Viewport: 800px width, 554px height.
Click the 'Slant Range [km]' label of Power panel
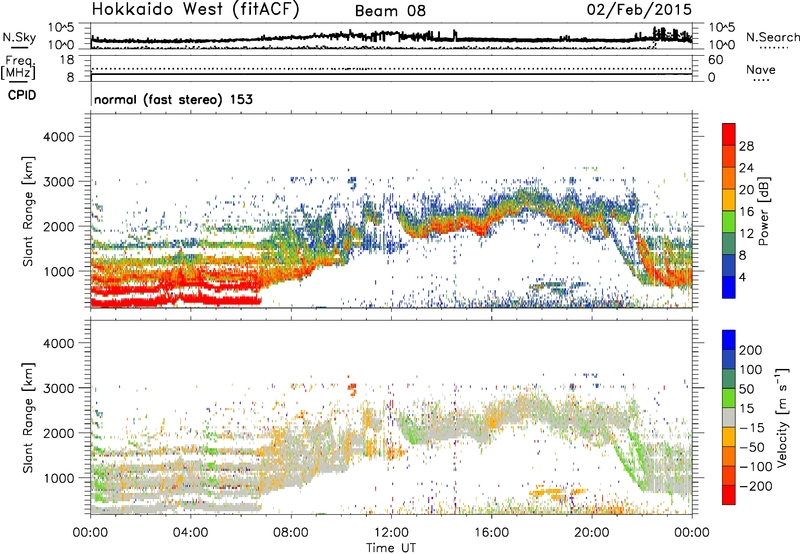click(29, 211)
